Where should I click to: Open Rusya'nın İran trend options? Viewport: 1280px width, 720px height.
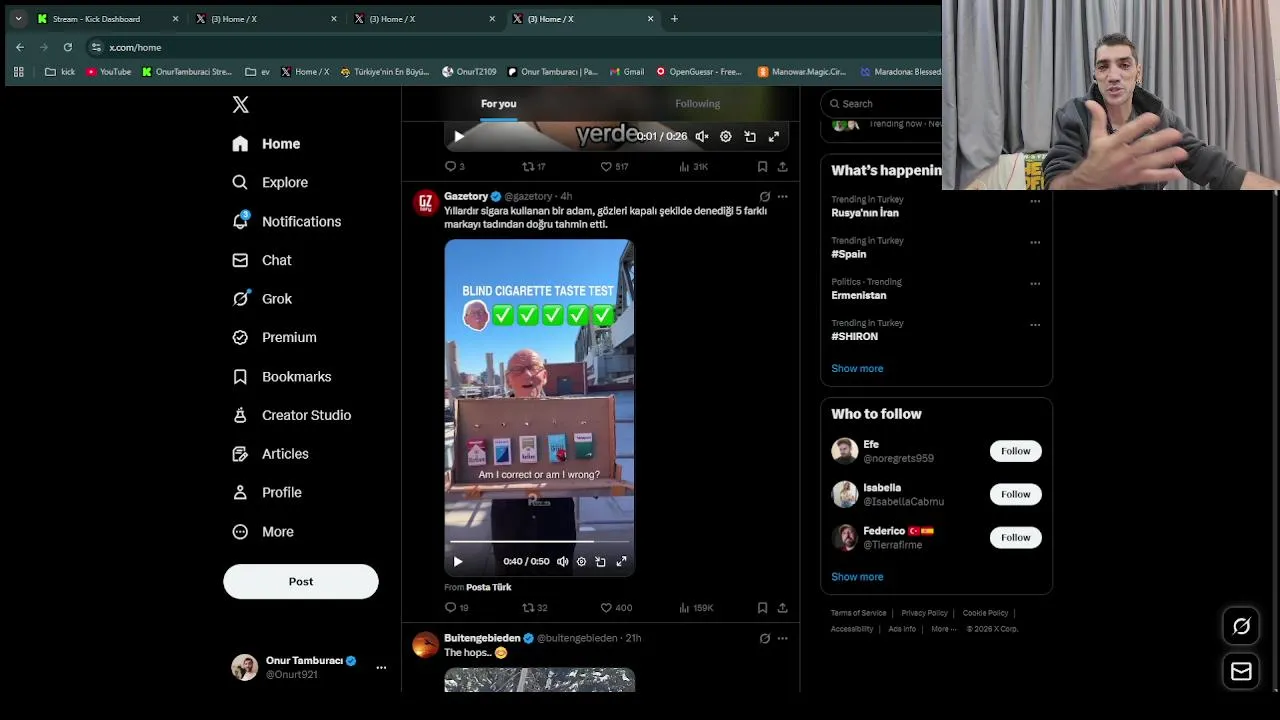point(1035,201)
